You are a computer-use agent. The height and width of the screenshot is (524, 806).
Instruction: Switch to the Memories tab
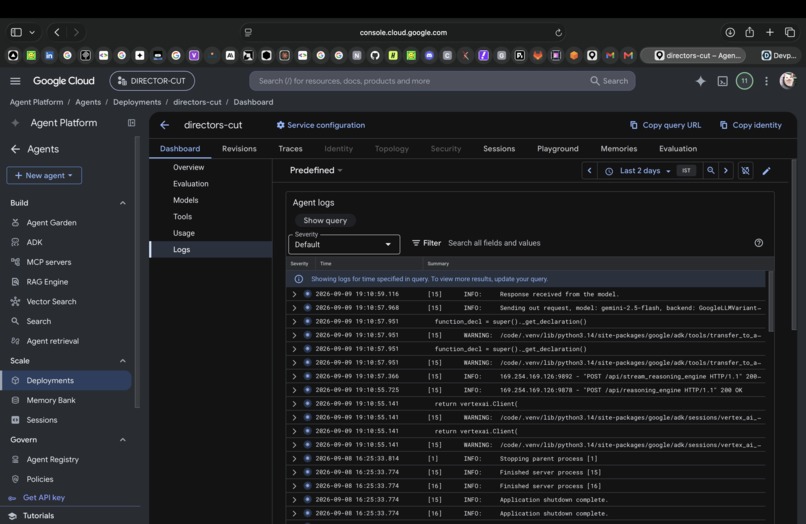pos(618,149)
